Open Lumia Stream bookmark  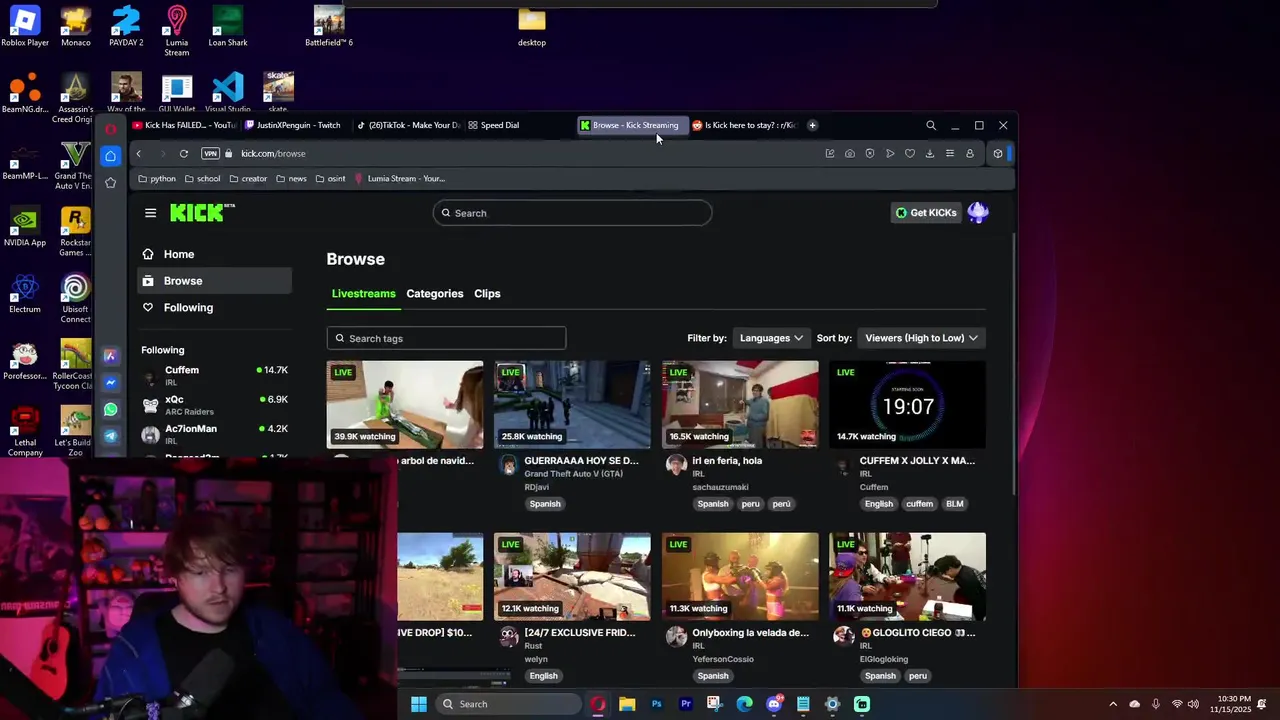tap(400, 179)
